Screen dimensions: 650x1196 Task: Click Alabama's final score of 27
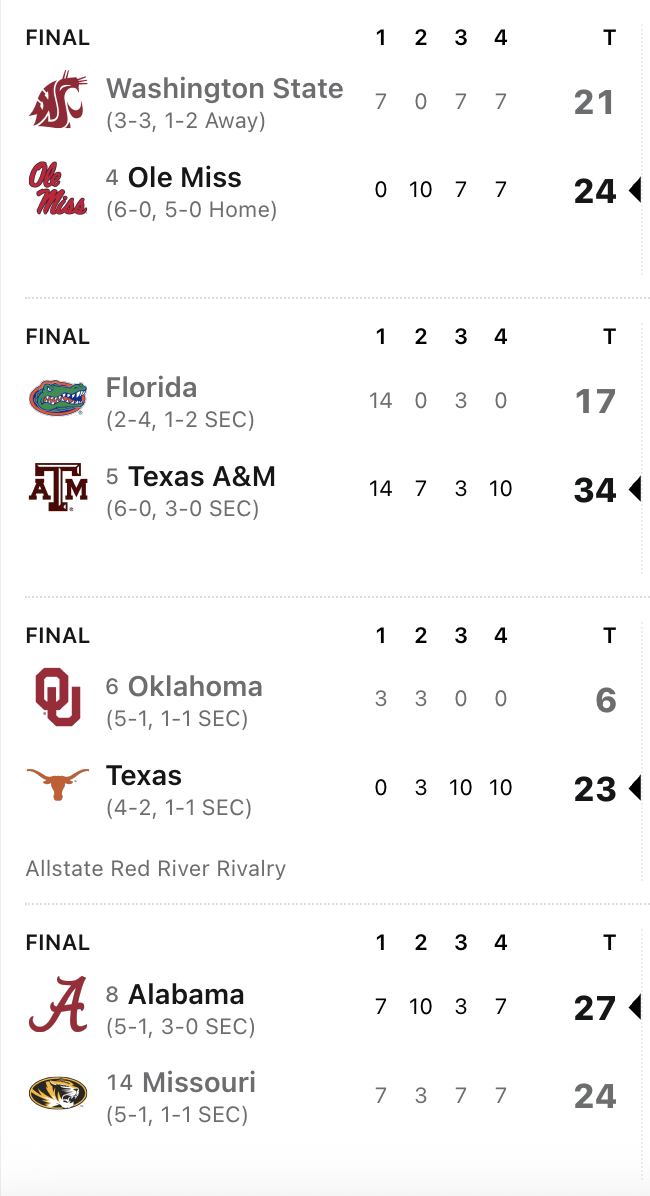[x=594, y=1007]
